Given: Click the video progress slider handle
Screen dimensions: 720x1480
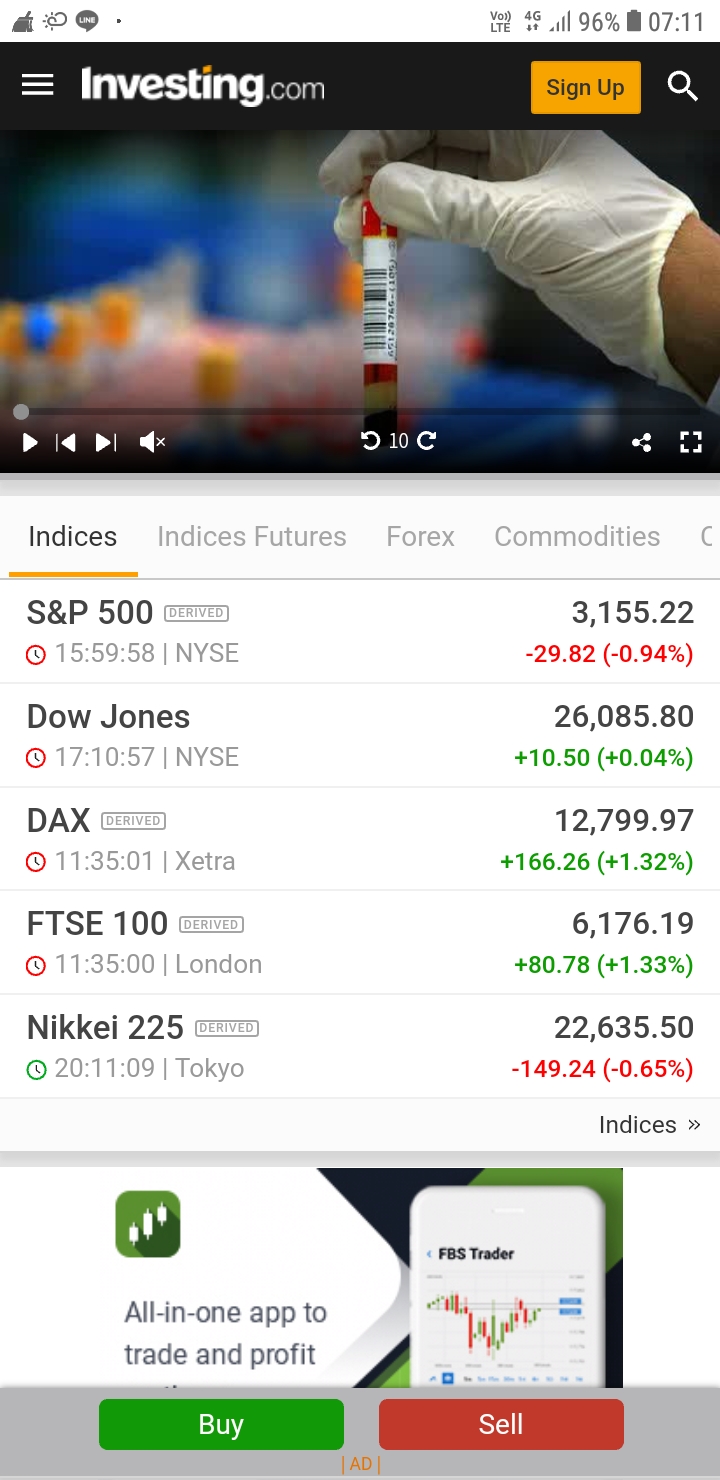Looking at the screenshot, I should (x=21, y=412).
